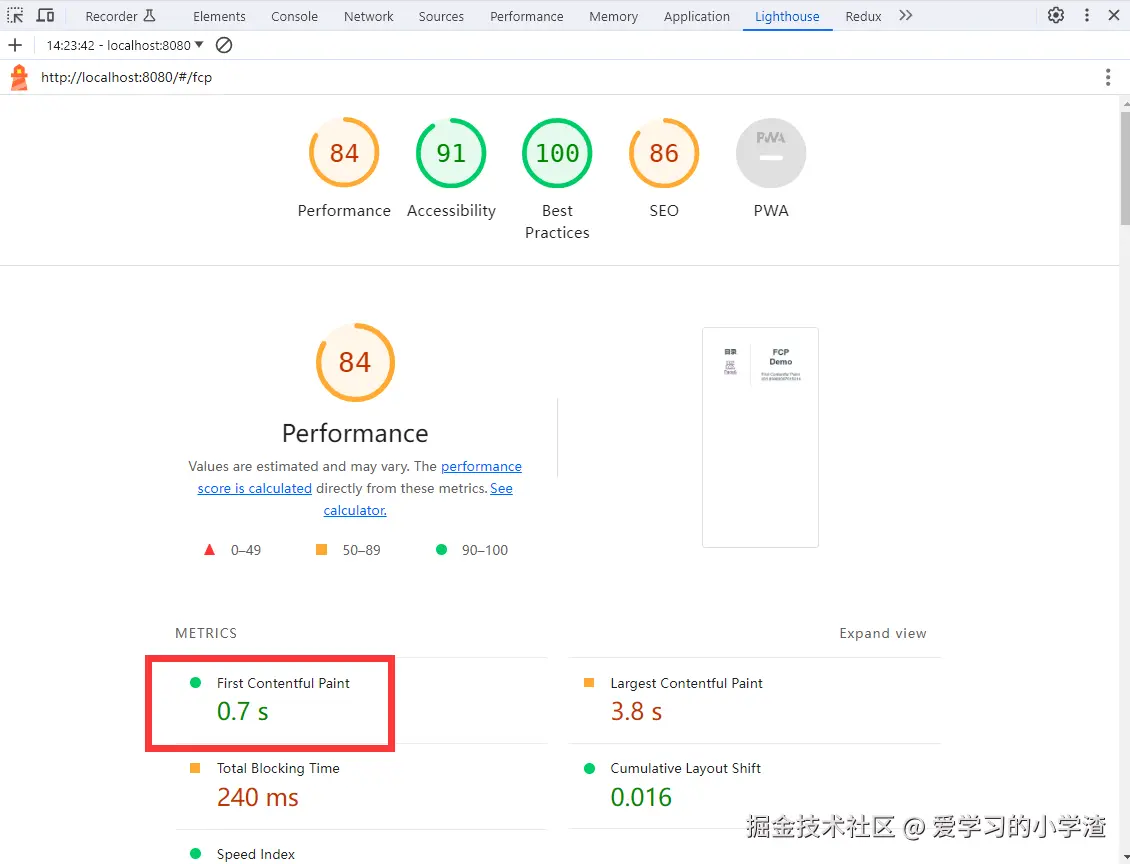This screenshot has height=864, width=1130.
Task: Click the report URL http://localhost:8080/#/fcp
Action: pos(127,77)
